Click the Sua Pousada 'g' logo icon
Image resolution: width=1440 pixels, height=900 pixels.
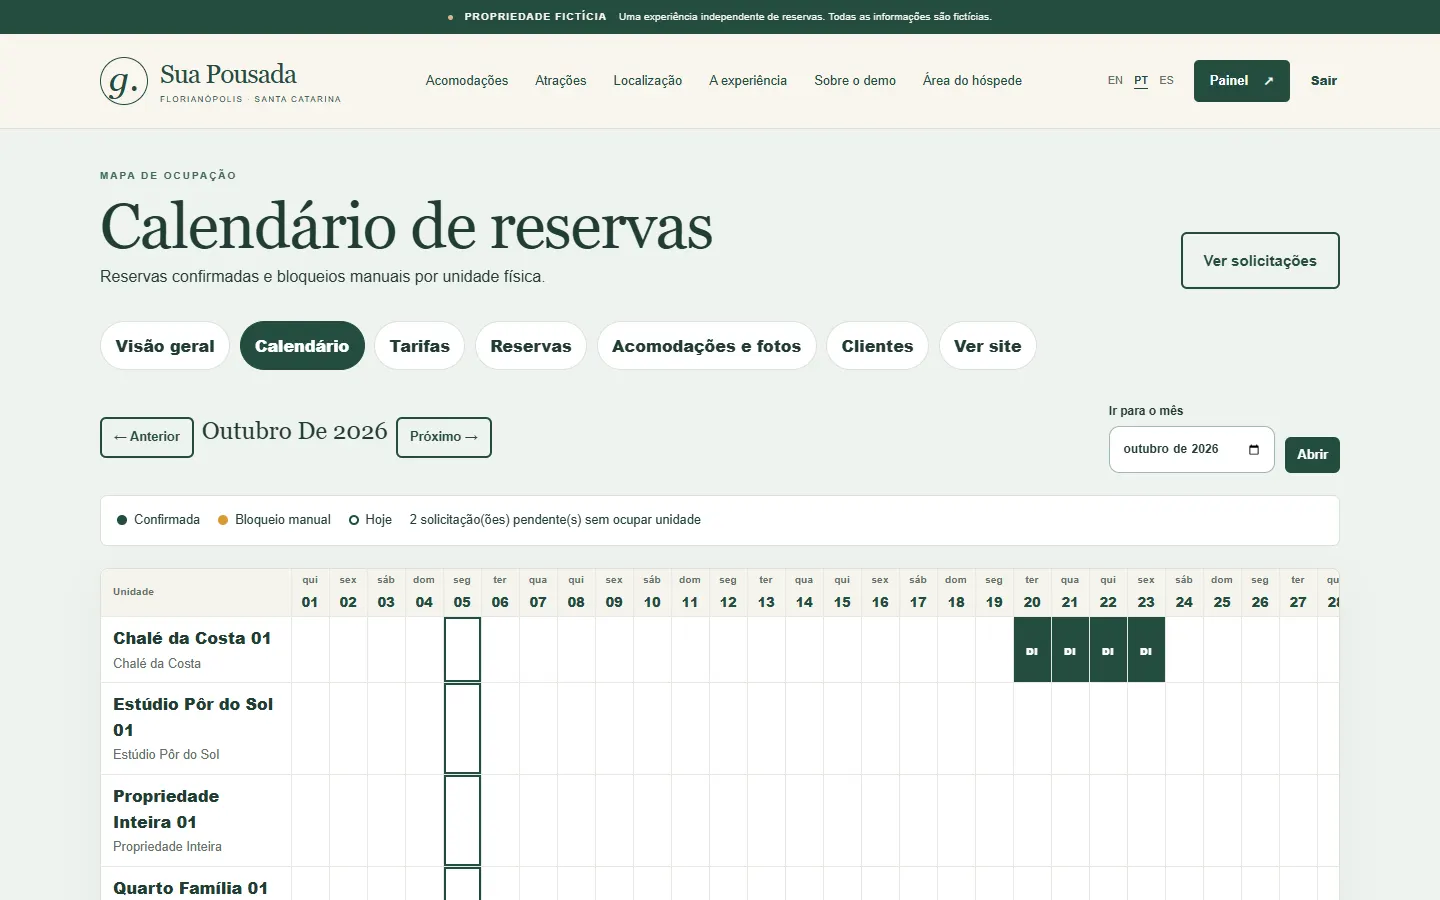point(124,81)
